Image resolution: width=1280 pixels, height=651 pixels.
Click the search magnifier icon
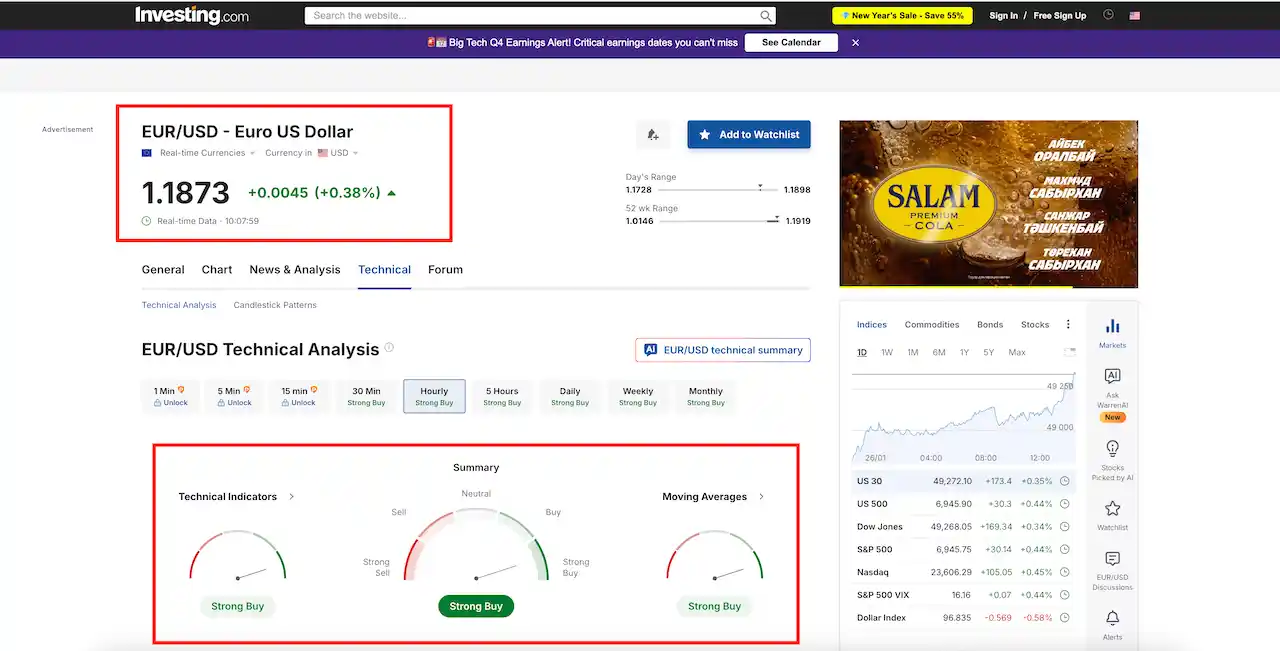(x=766, y=16)
